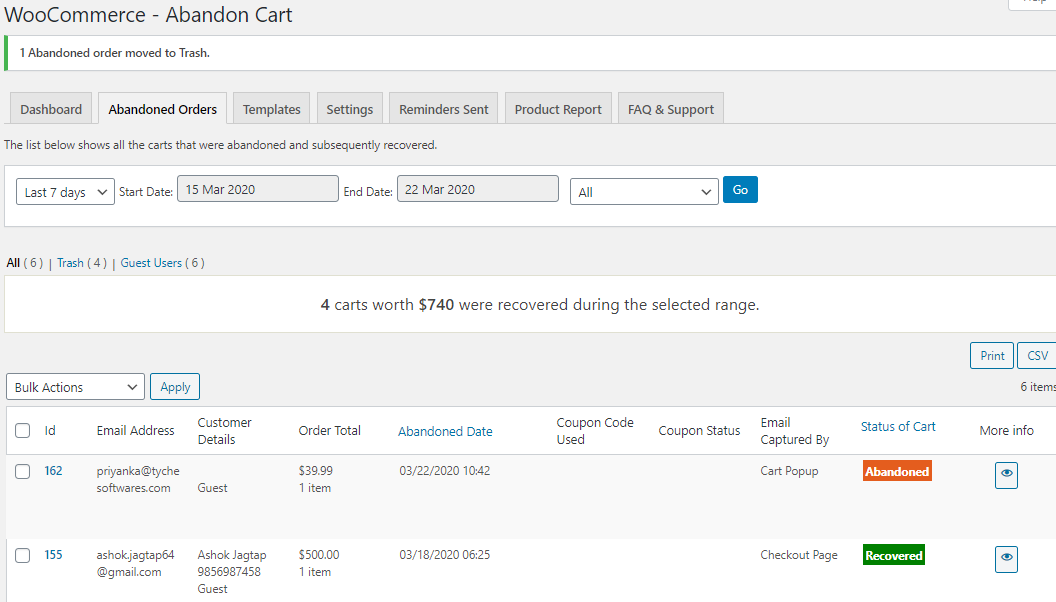Screen dimensions: 1056x602
Task: Click the date 03/18/2020 06:25
Action: 444,555
